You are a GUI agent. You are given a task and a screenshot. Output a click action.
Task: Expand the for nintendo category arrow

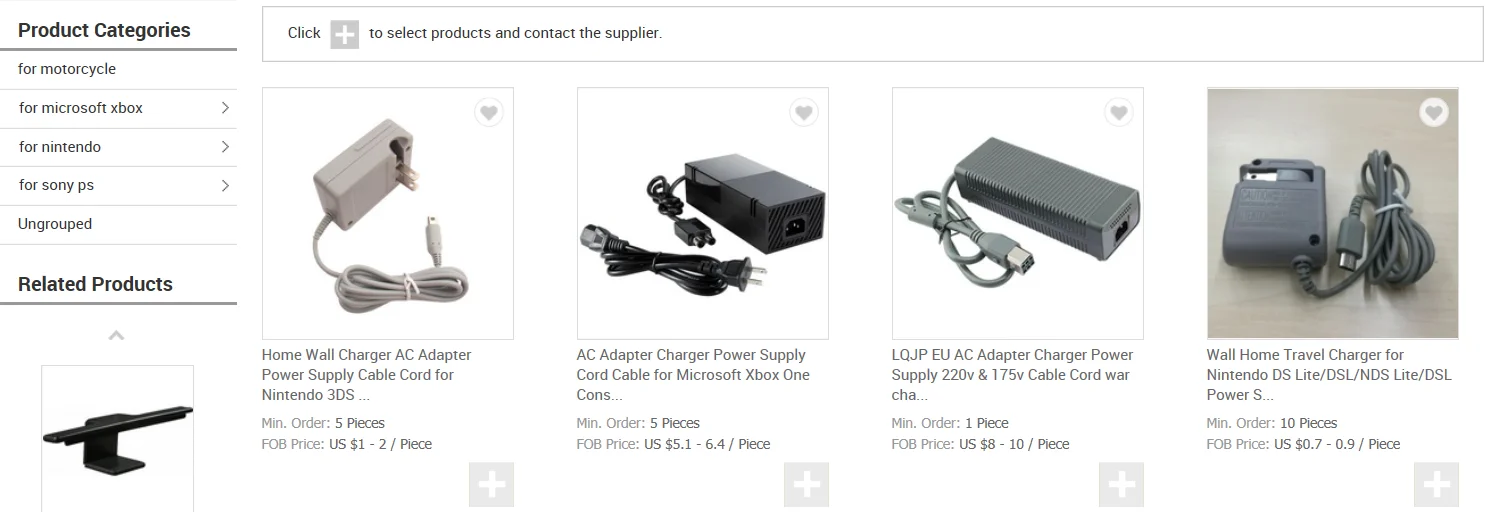[225, 147]
